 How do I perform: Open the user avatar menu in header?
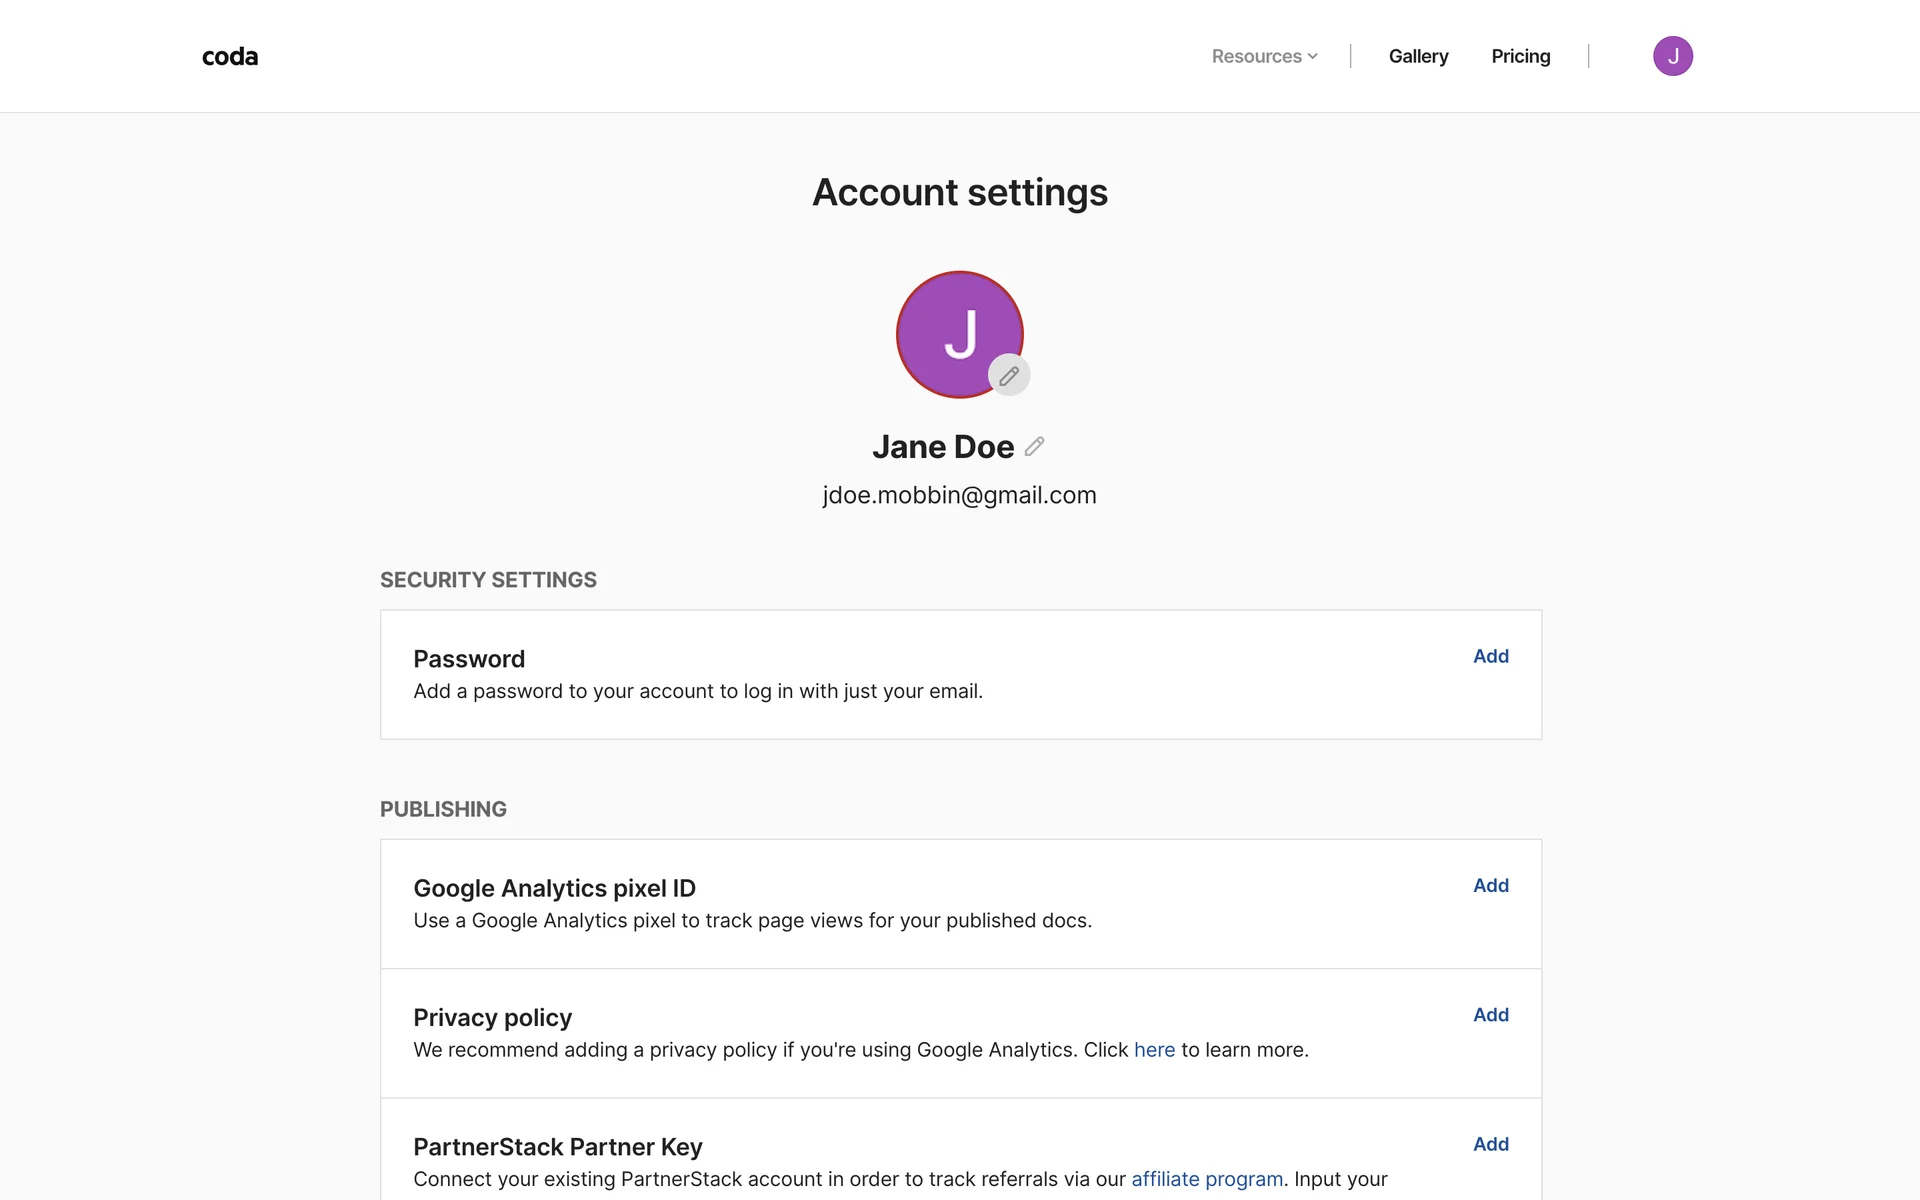[1672, 56]
